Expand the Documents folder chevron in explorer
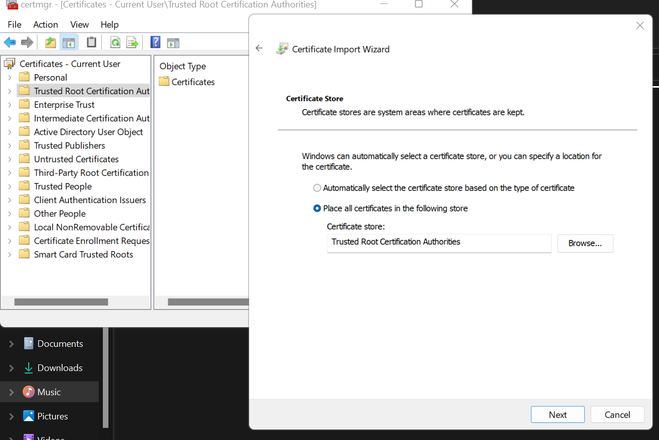 pyautogui.click(x=11, y=344)
